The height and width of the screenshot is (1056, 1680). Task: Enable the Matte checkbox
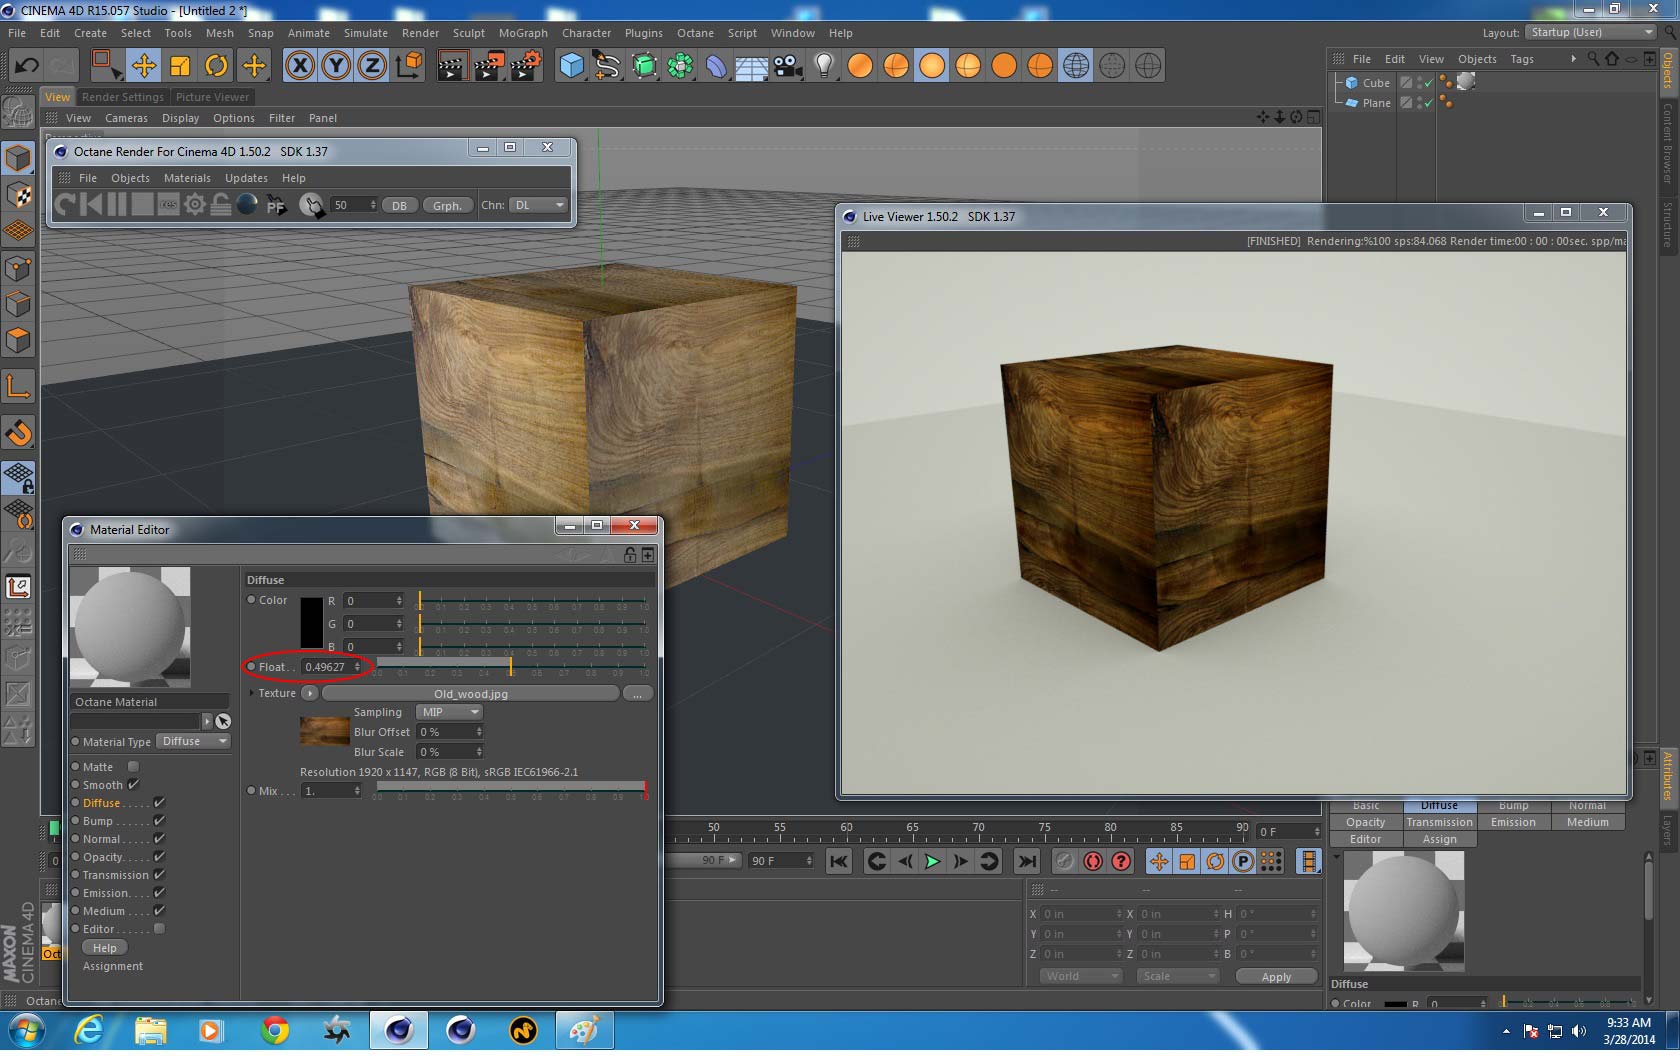pos(133,767)
